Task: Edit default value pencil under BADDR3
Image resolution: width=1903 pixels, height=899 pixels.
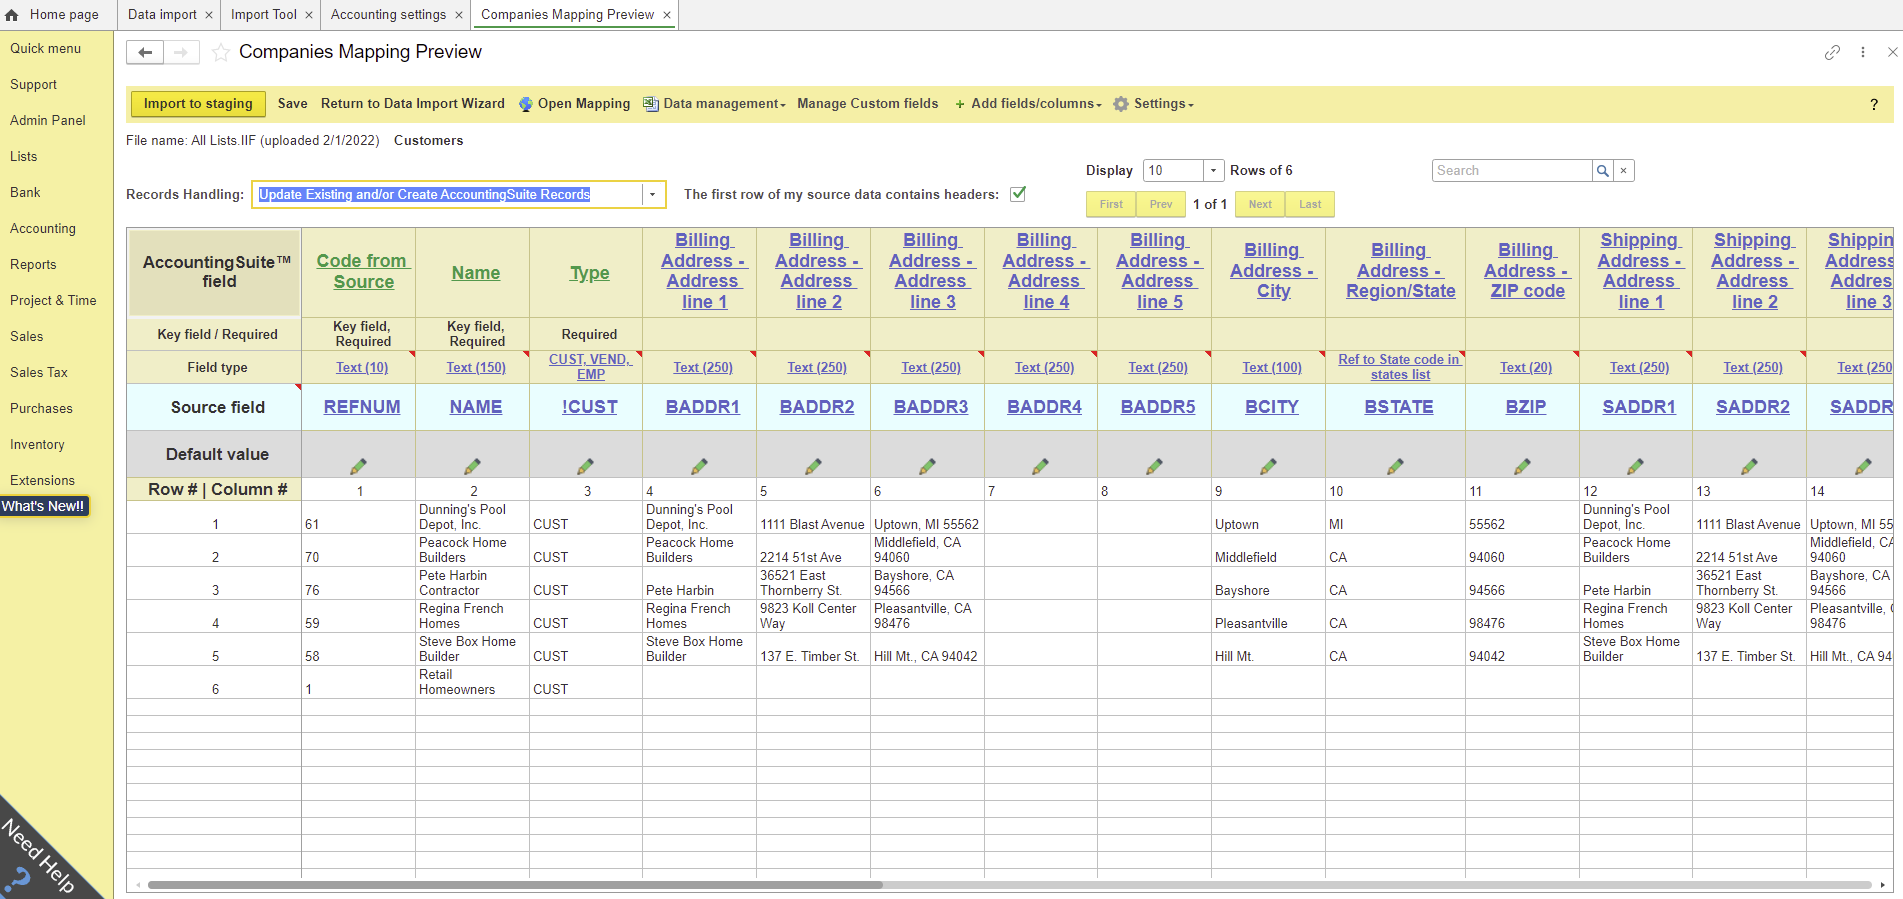Action: (928, 466)
